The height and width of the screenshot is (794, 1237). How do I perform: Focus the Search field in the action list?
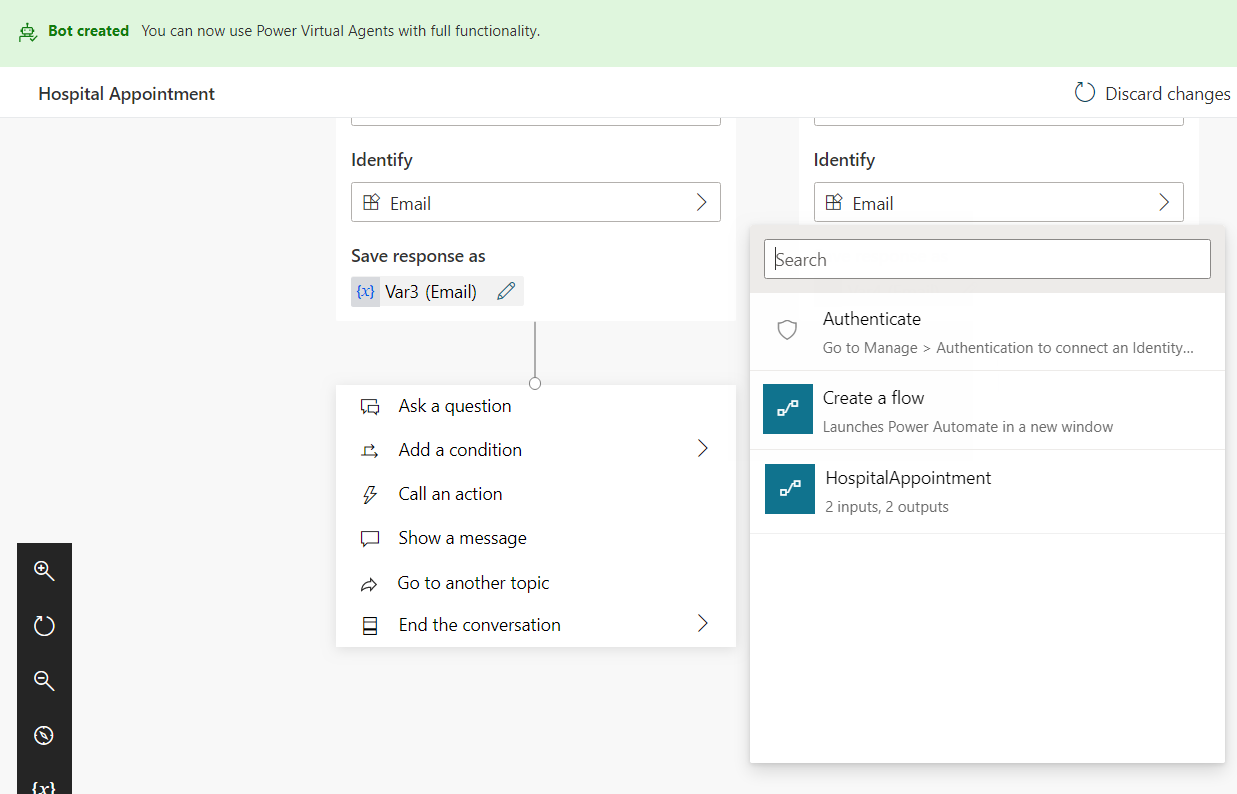click(x=987, y=259)
